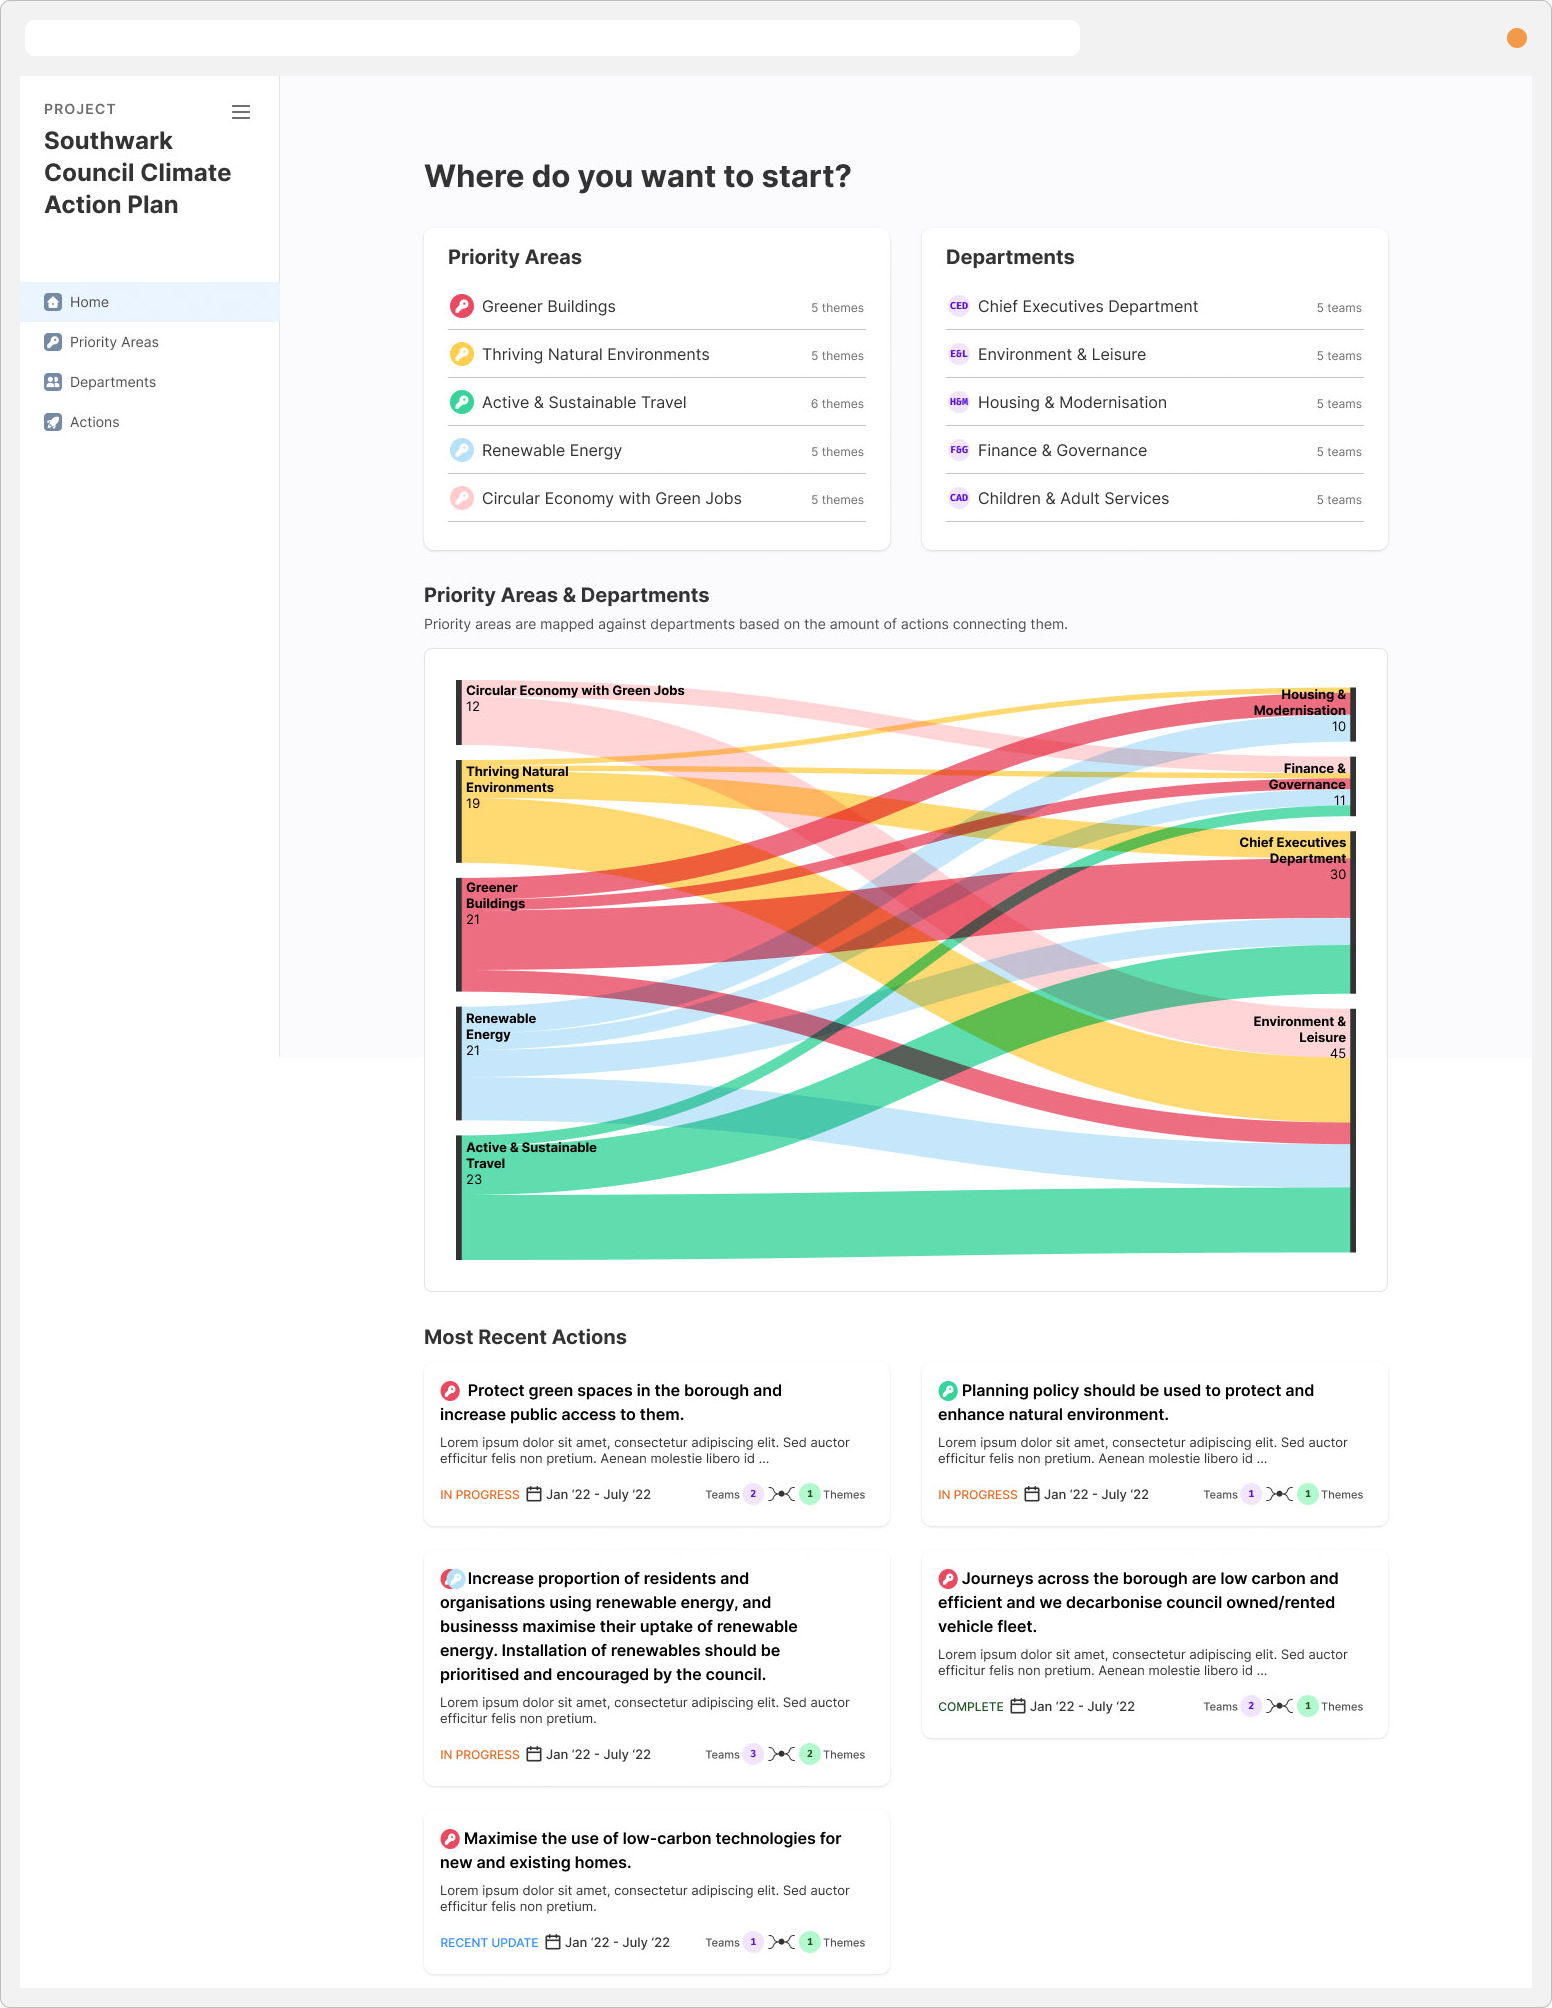Click the orange dot in the top bar
Image resolution: width=1552 pixels, height=2008 pixels.
tap(1516, 38)
